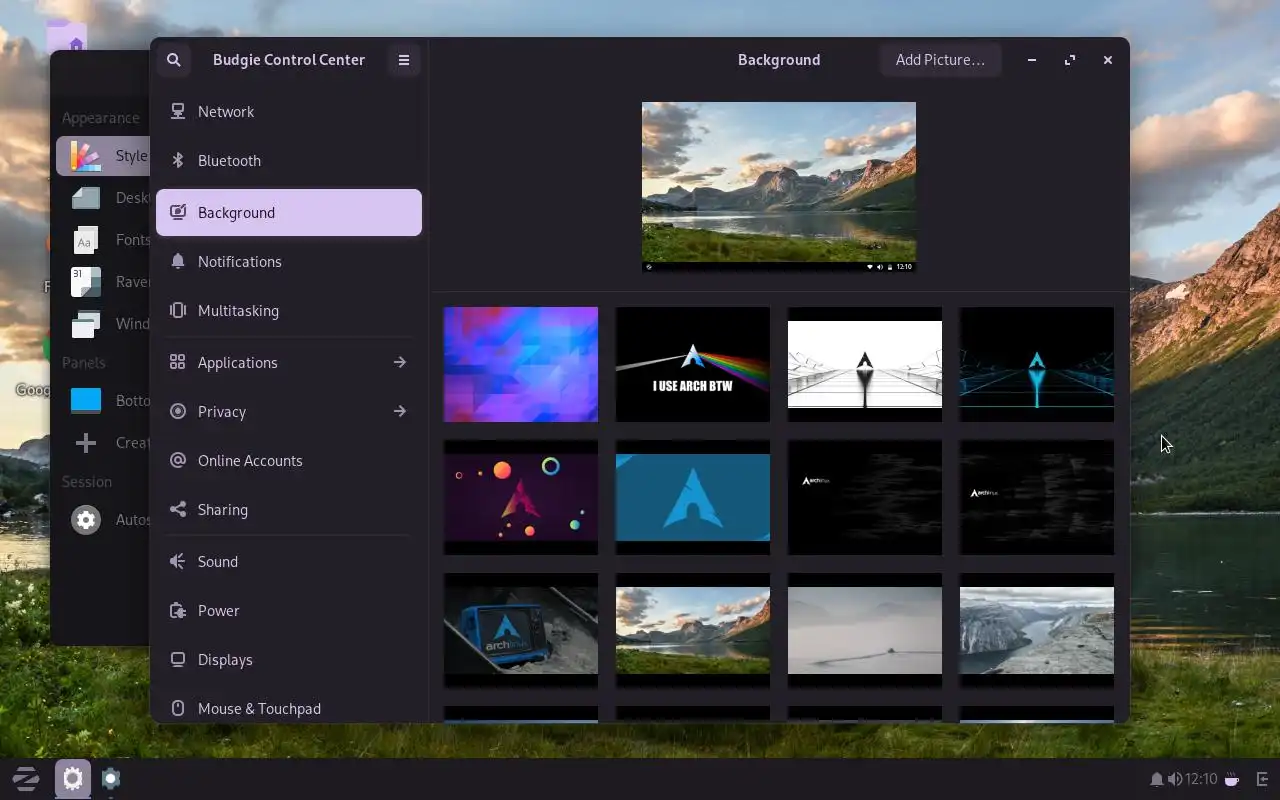Open Online Accounts settings

(289, 461)
